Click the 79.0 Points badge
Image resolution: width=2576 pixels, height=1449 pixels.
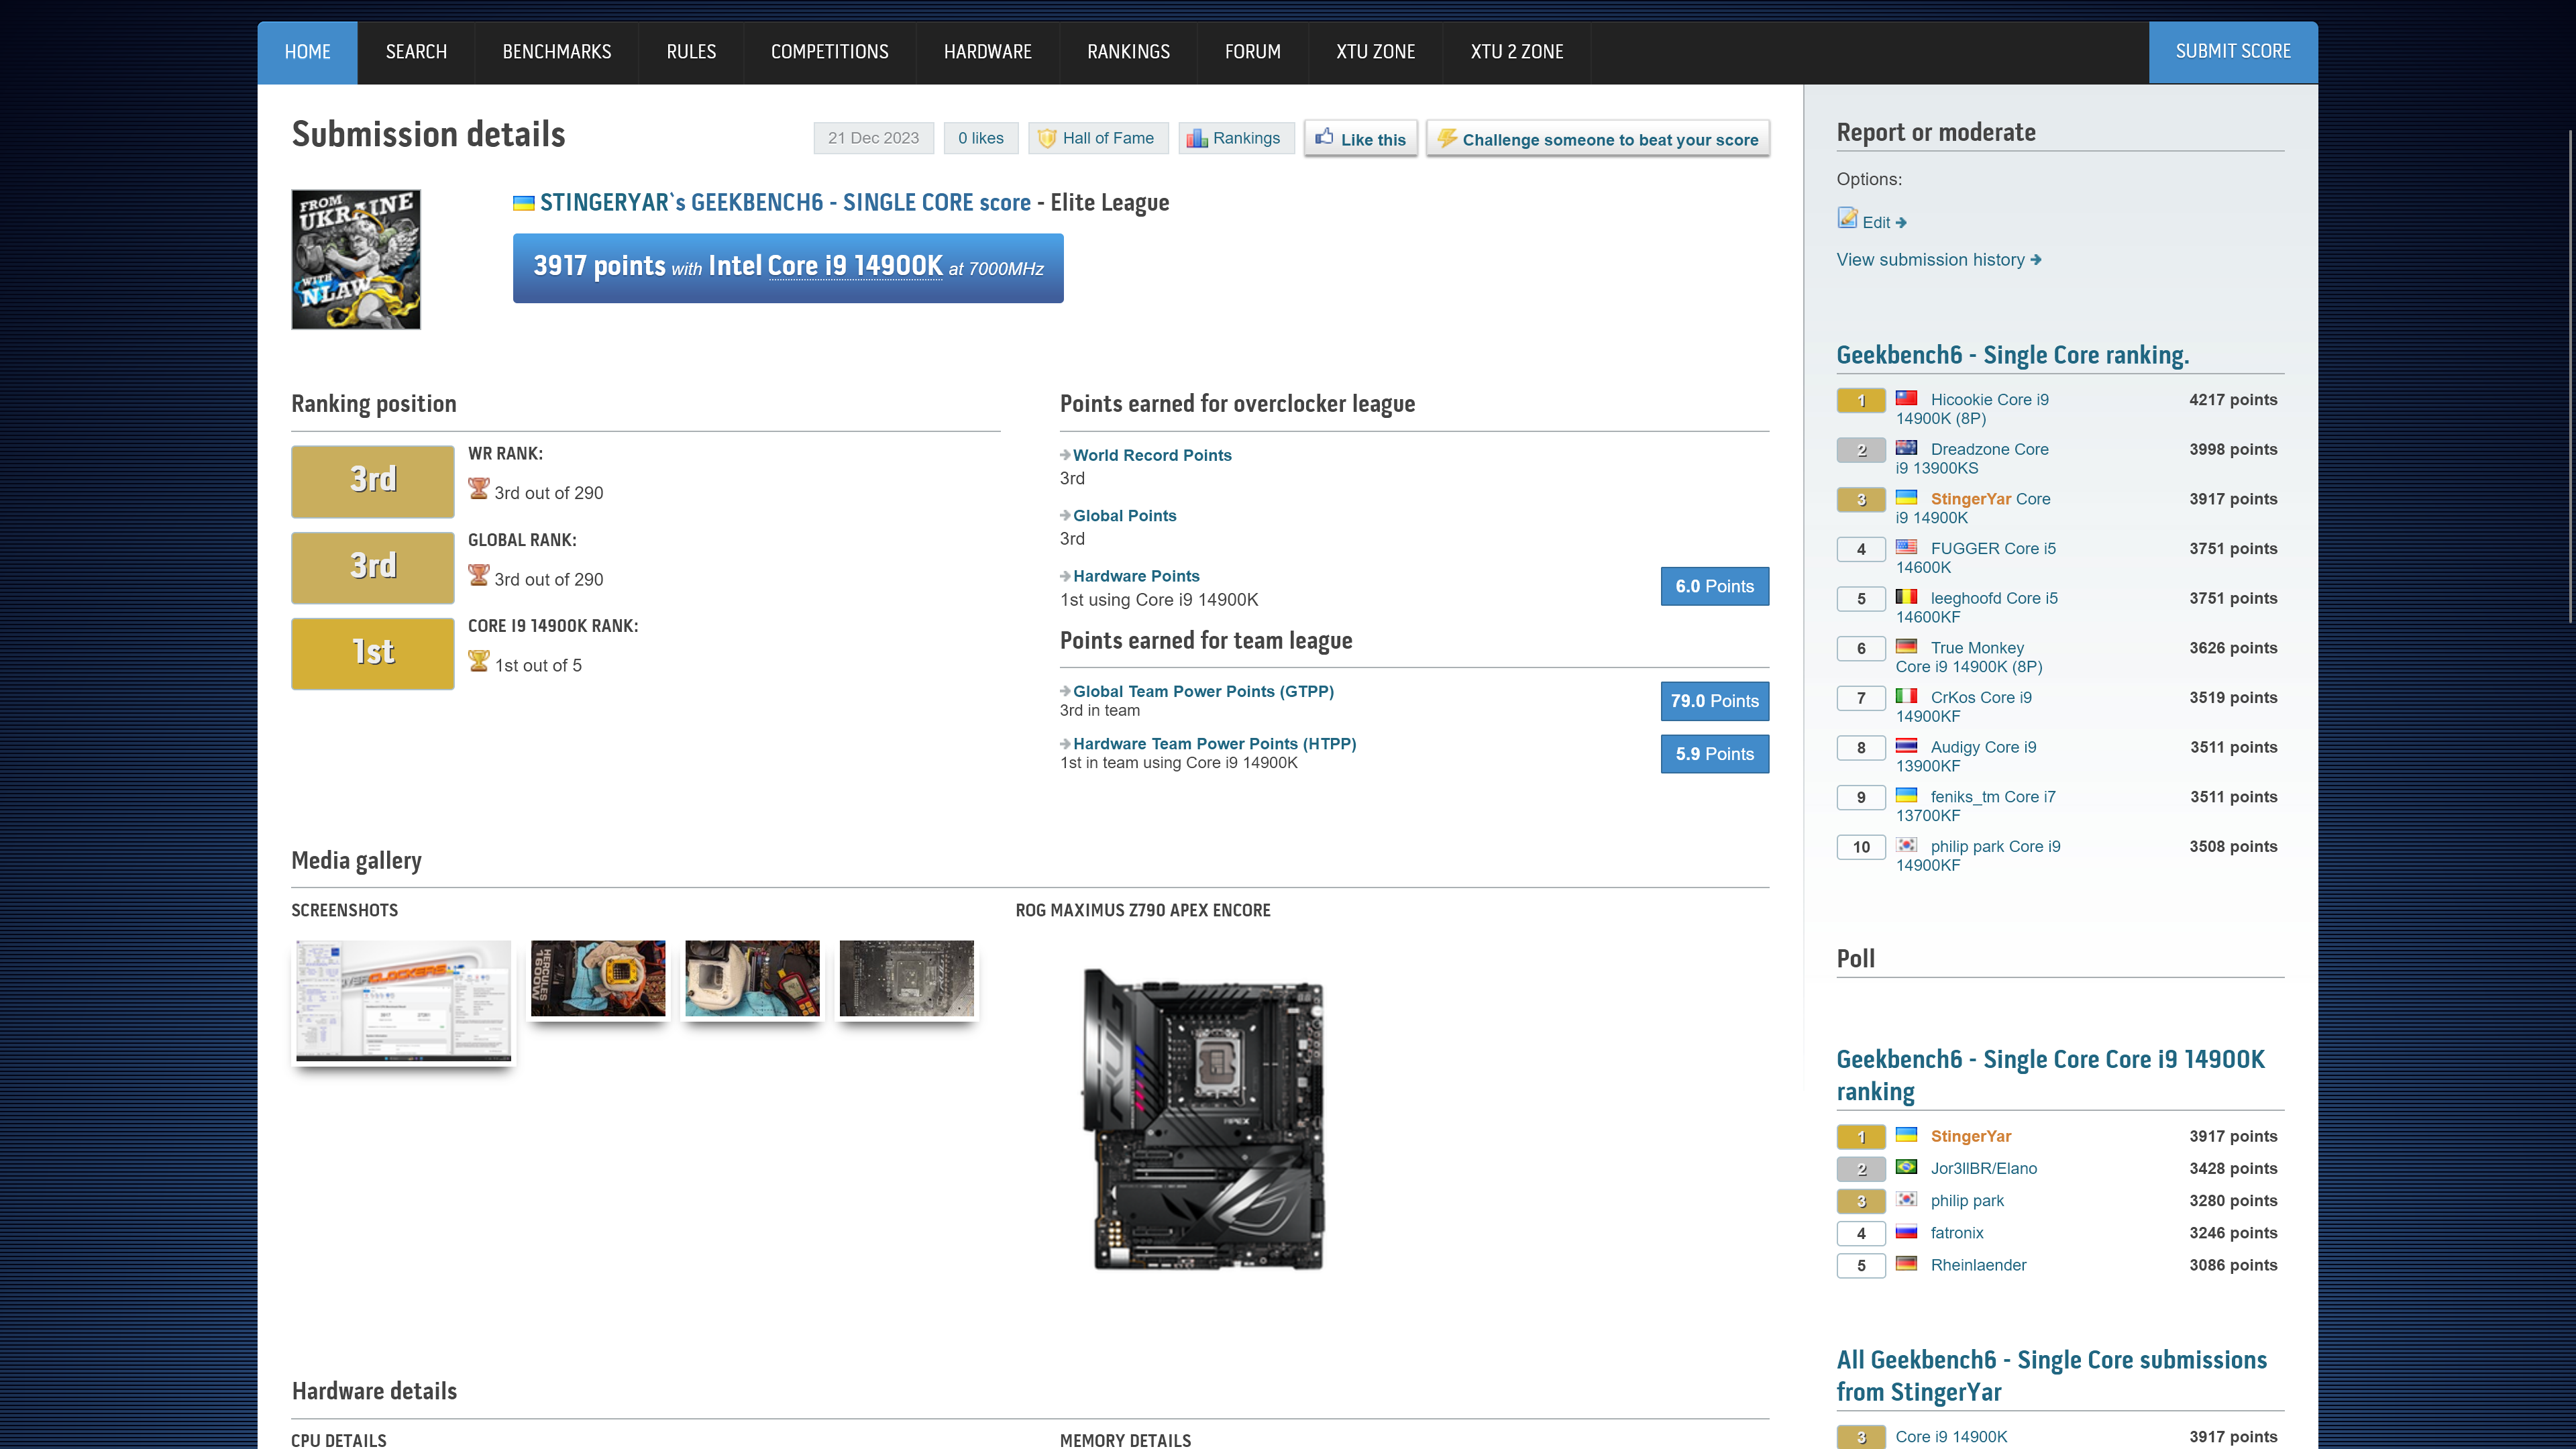coord(1714,701)
